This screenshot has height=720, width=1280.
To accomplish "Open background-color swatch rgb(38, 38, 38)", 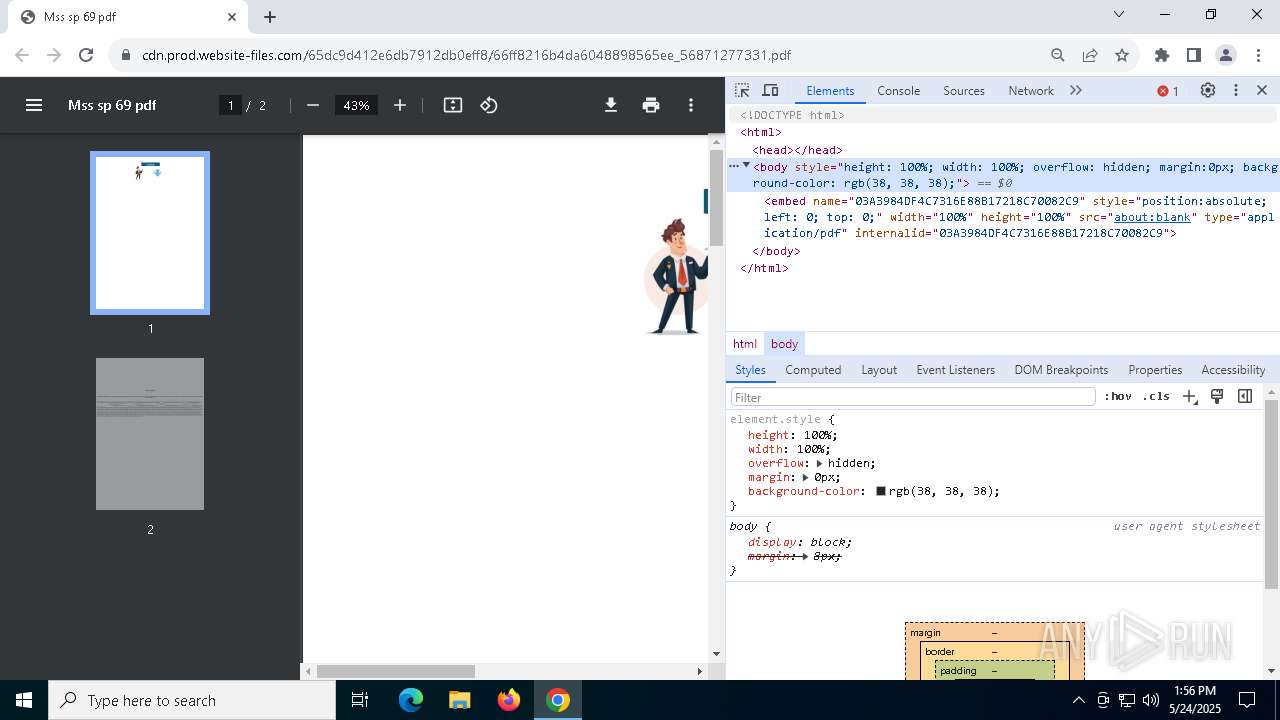I will tap(881, 491).
